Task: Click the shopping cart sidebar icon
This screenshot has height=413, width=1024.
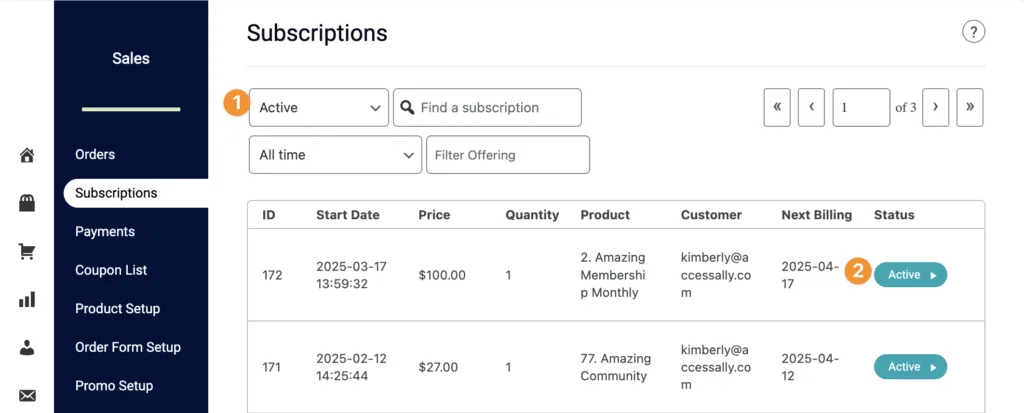Action: coord(27,251)
